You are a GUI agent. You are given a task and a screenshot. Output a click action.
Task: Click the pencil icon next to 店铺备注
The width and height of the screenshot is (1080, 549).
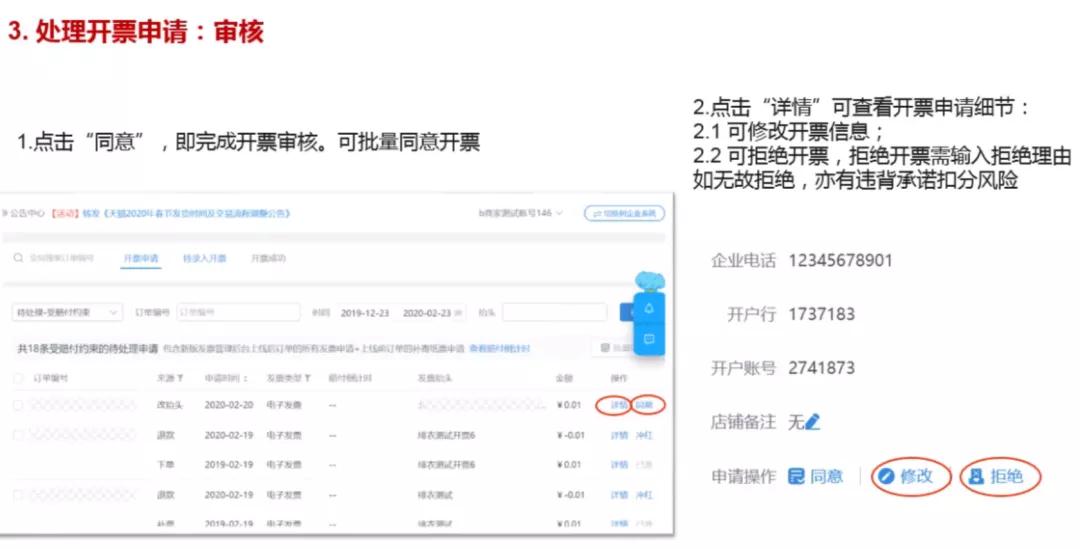[813, 421]
